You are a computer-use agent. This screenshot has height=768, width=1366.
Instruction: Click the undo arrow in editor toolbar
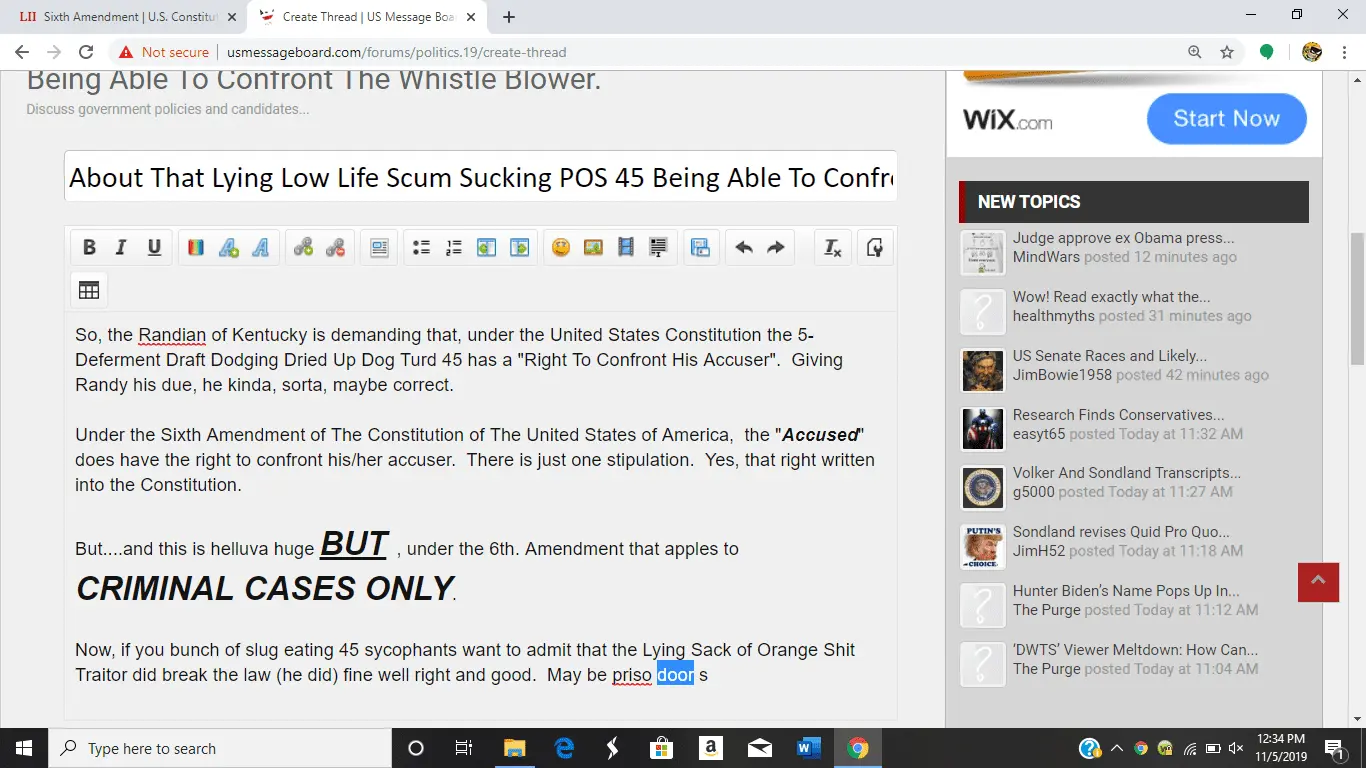pos(744,248)
